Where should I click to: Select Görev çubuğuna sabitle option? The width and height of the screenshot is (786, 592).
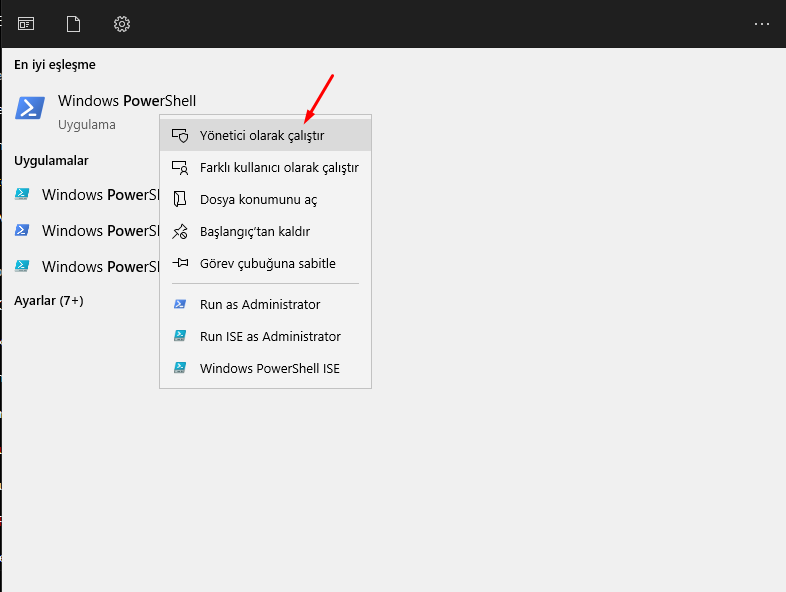(x=266, y=263)
